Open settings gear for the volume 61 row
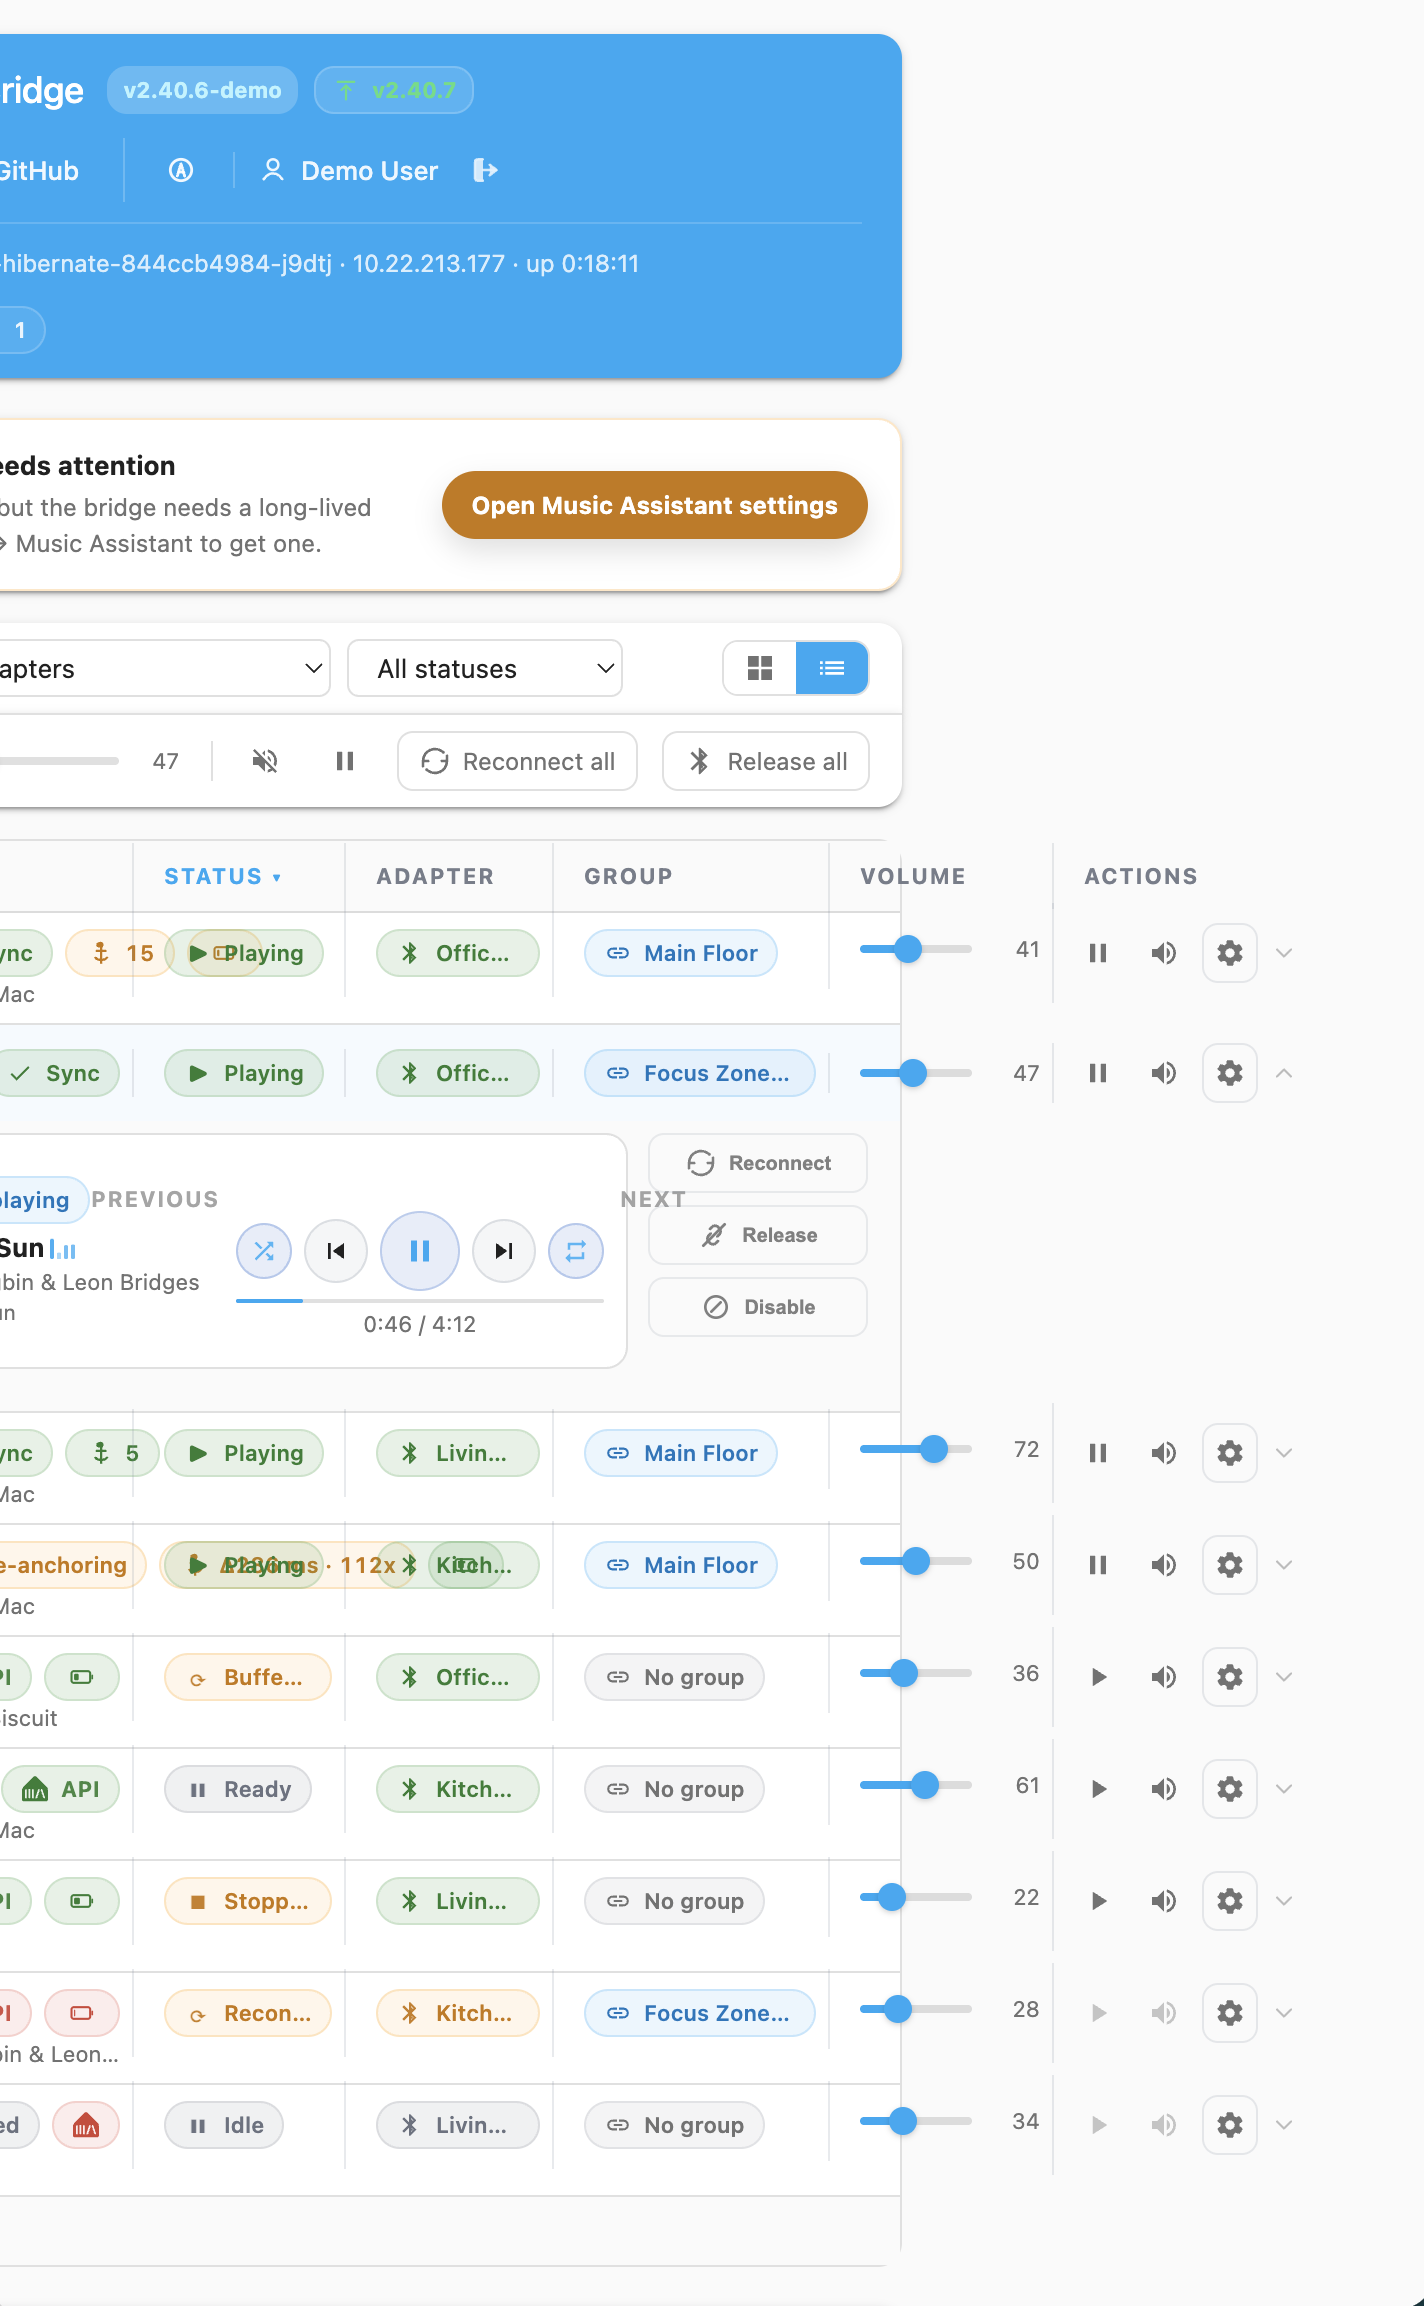The width and height of the screenshot is (1424, 2306). click(x=1230, y=1789)
